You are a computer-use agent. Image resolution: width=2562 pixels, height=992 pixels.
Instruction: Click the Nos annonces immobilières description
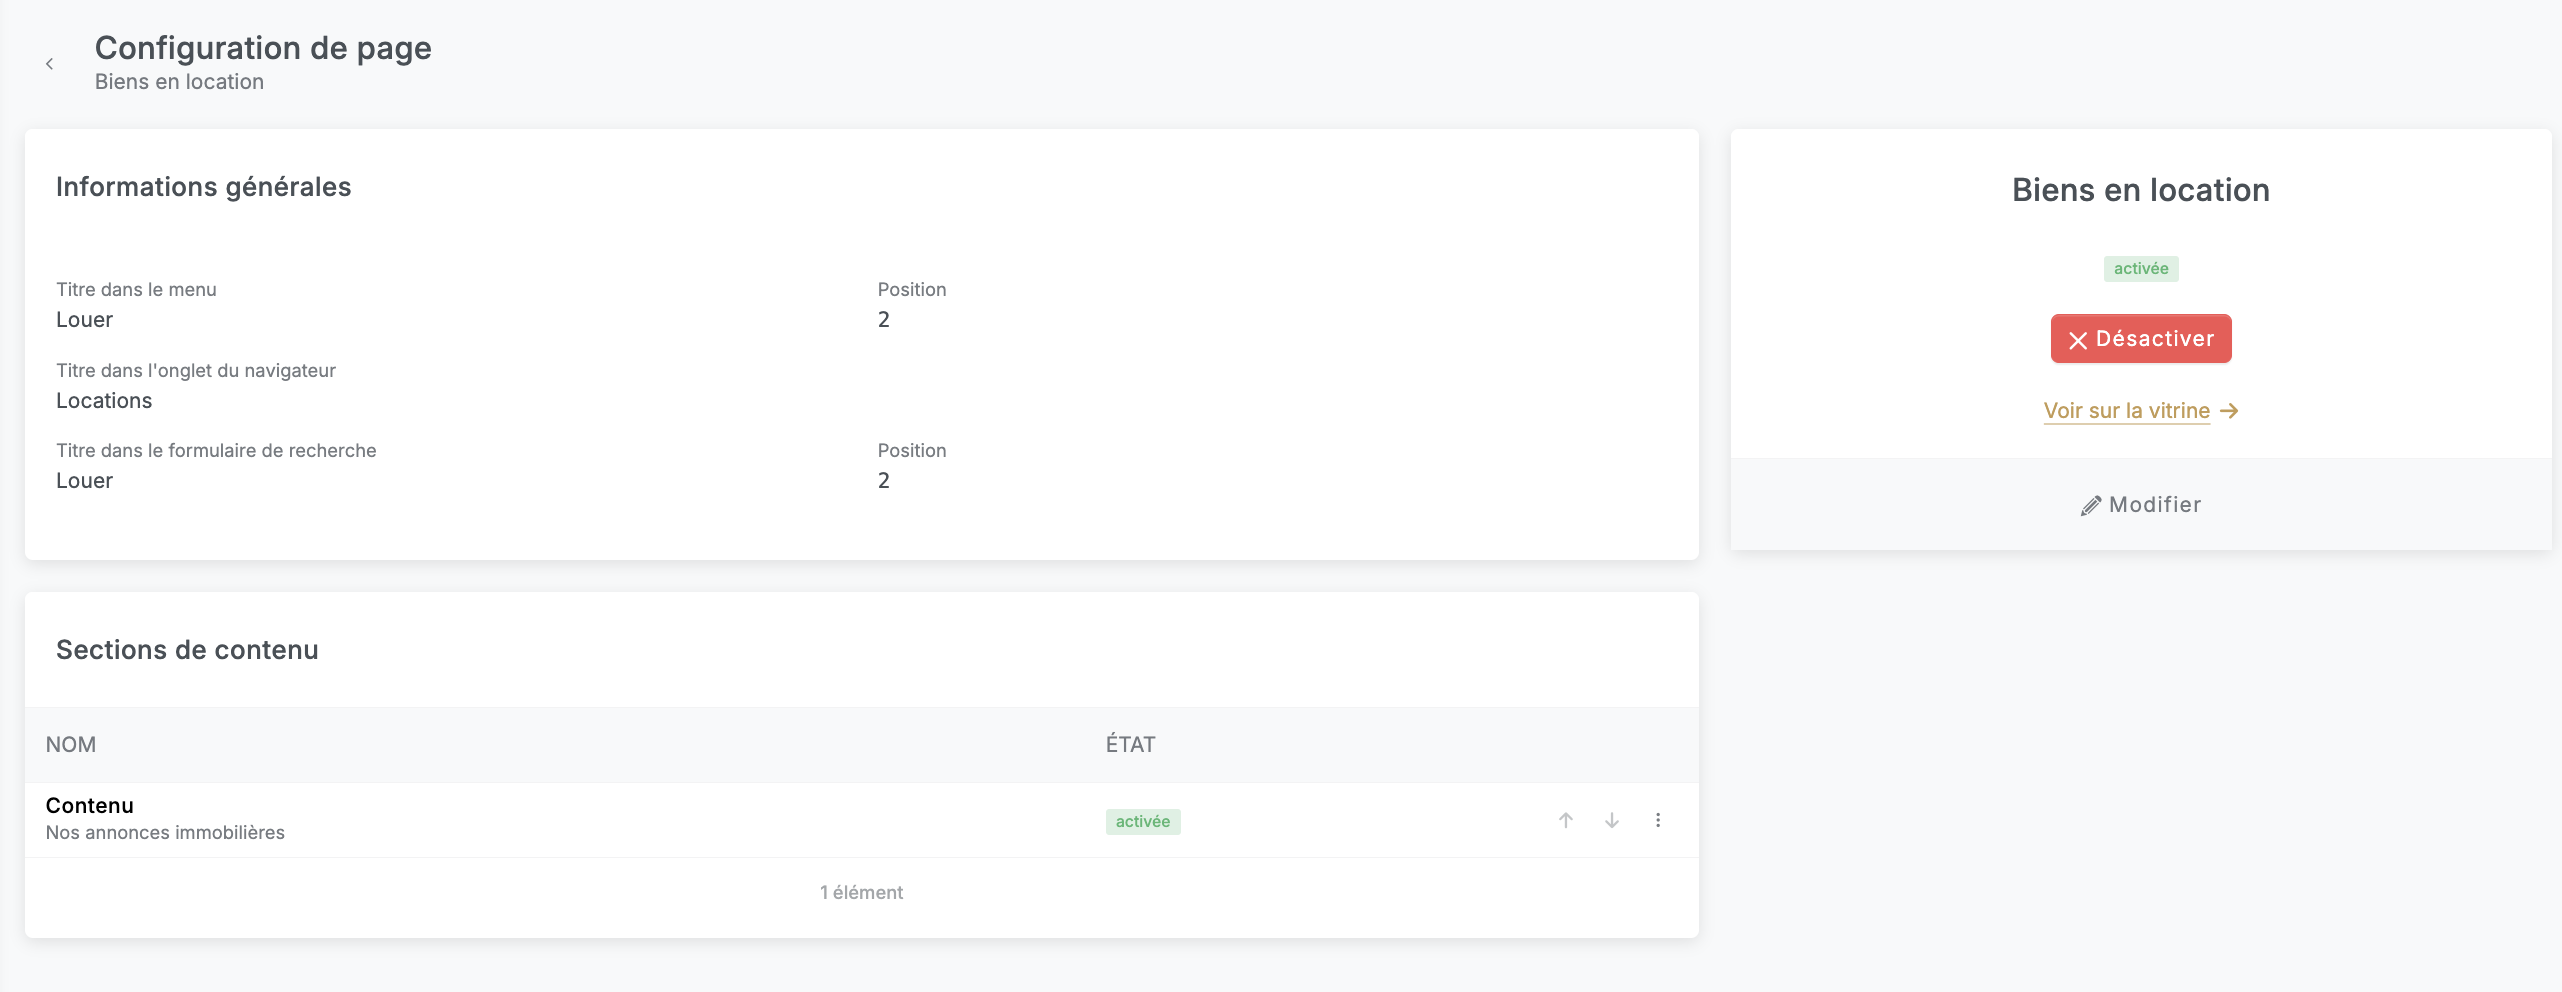point(165,833)
